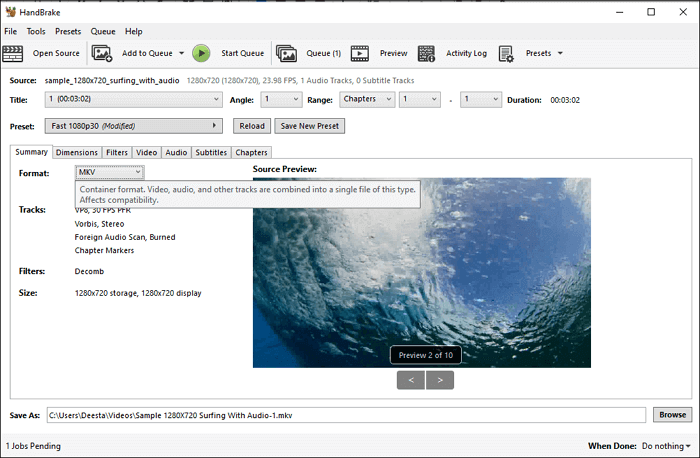The height and width of the screenshot is (458, 700).
Task: Expand the Format MKV dropdown
Action: pos(109,173)
